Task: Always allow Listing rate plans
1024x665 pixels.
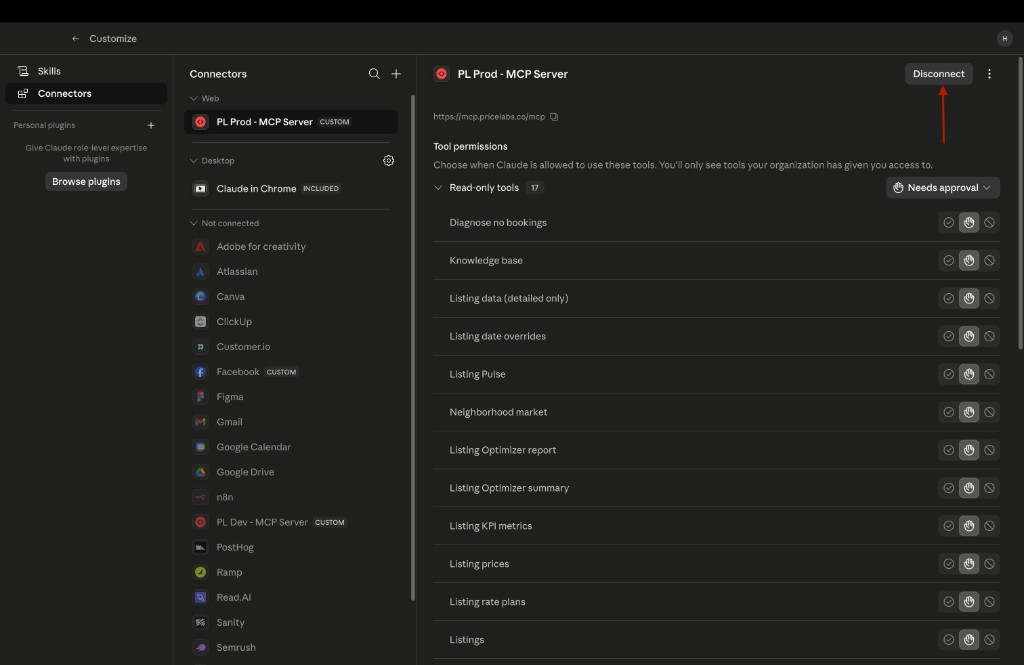Action: [948, 602]
